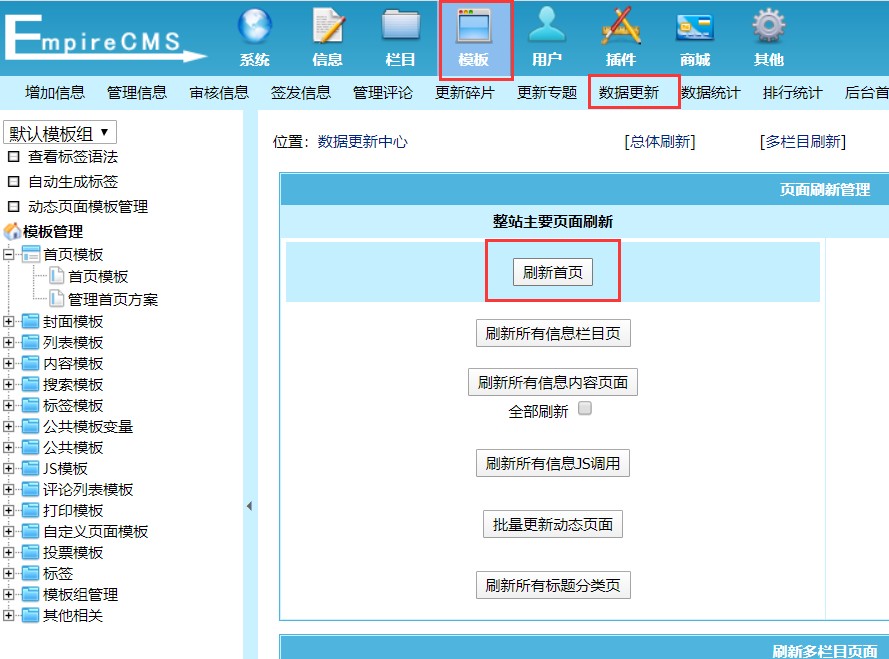
Task: Expand the 搜索模板 tree node
Action: pyautogui.click(x=9, y=385)
